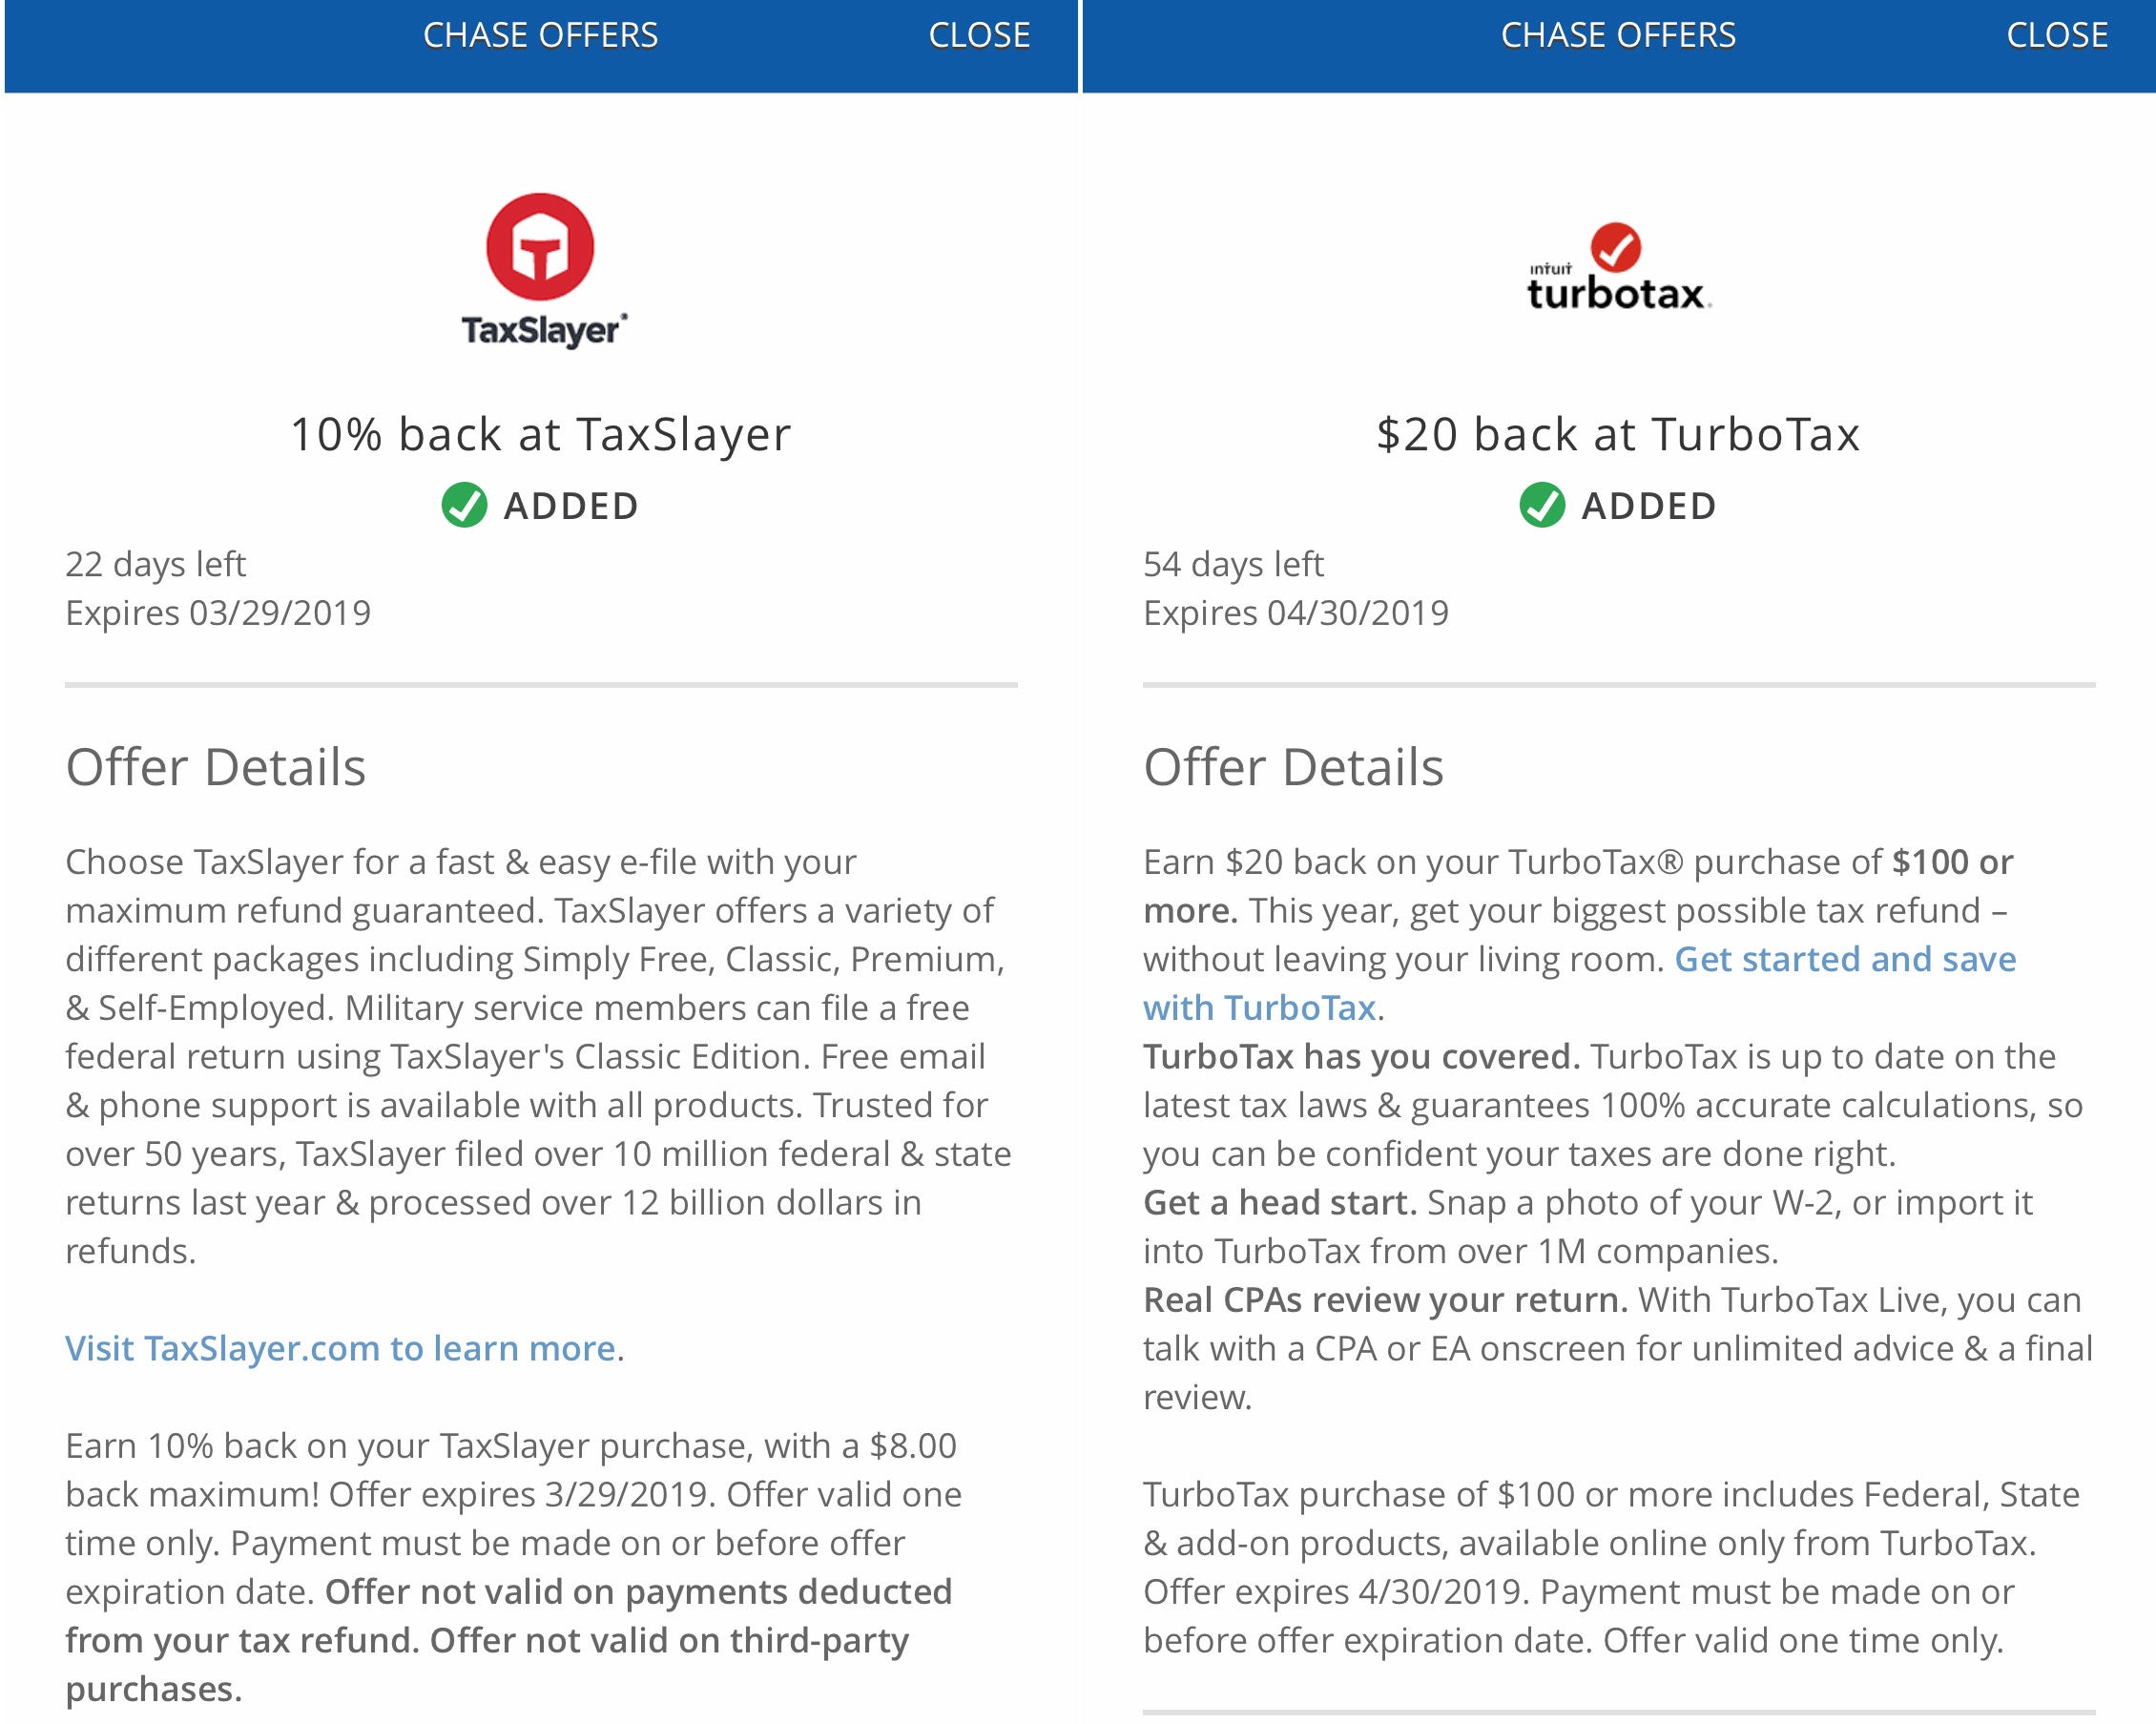Close the TurboTax Chase Offers panel
Image resolution: width=2156 pixels, height=1724 pixels.
(x=2057, y=36)
